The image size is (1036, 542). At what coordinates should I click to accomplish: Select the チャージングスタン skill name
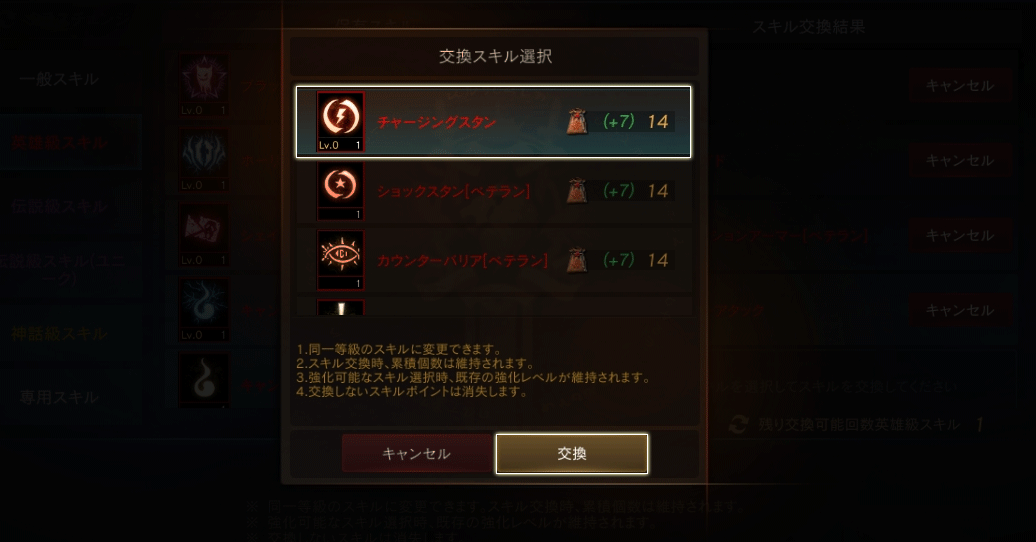tap(437, 122)
